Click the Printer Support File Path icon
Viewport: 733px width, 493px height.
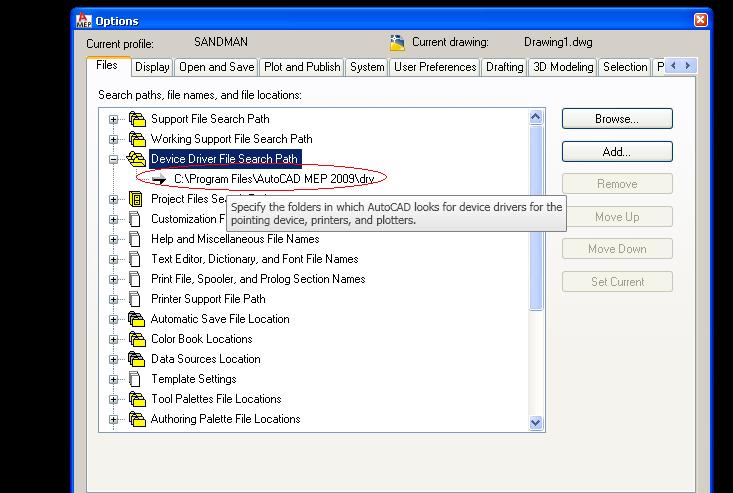pos(135,299)
